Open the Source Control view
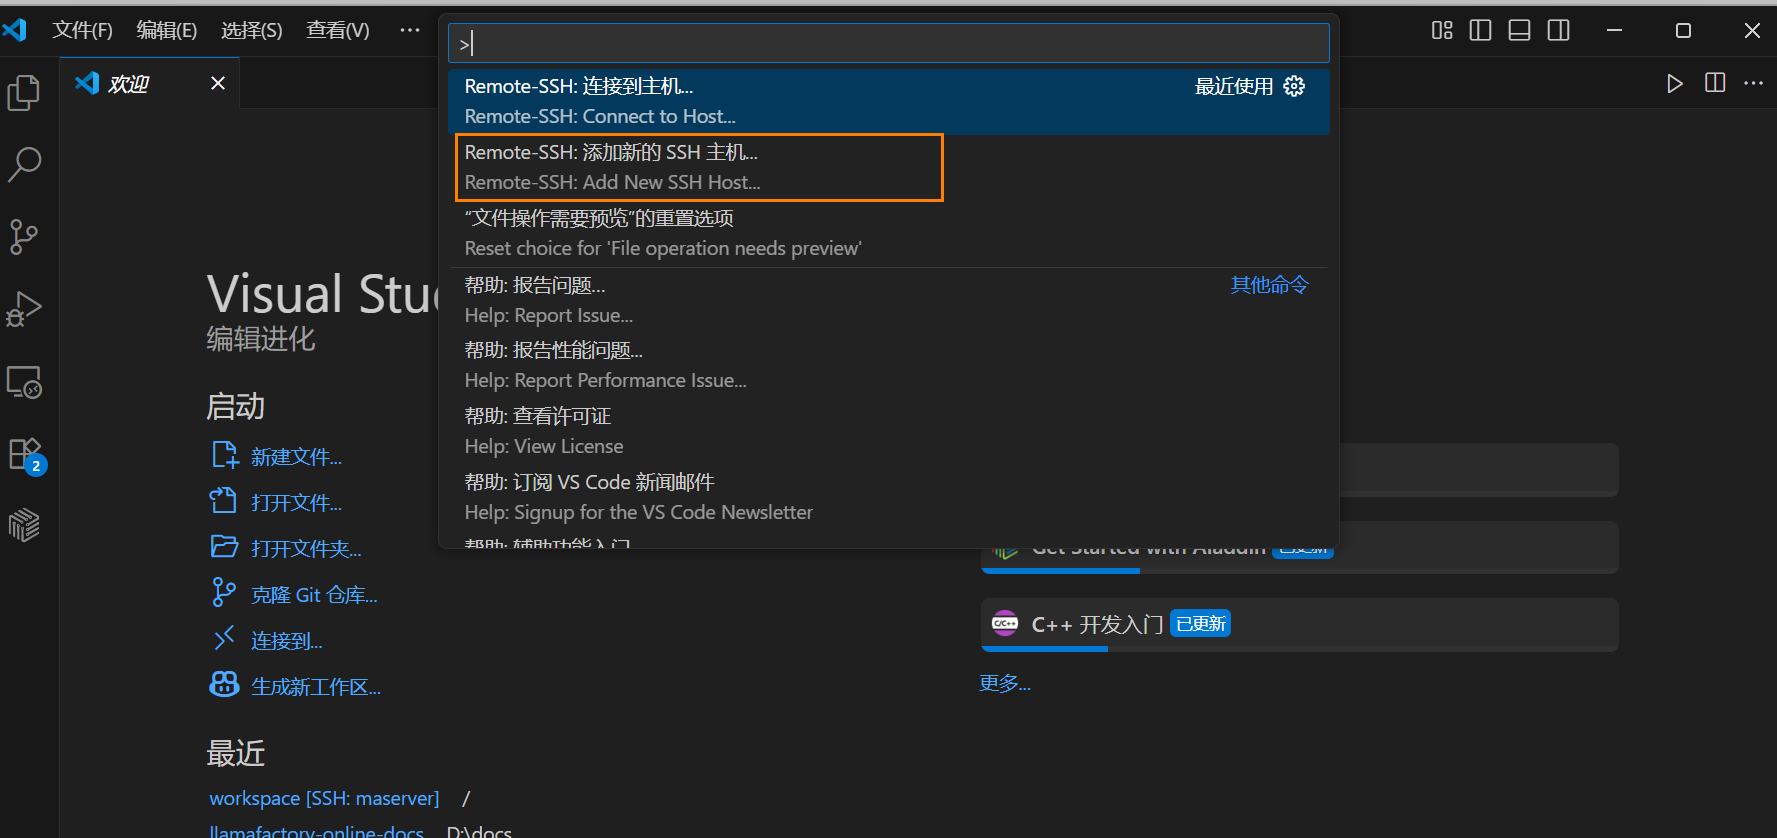The height and width of the screenshot is (838, 1777). 24,237
